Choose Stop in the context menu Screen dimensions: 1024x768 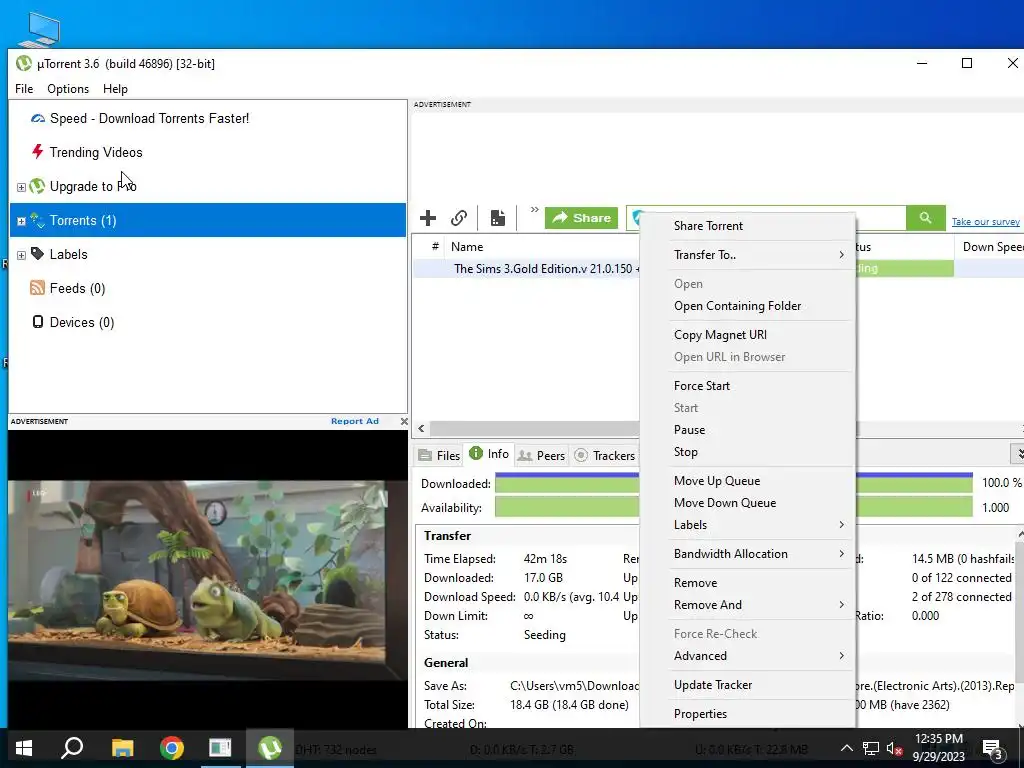click(x=760, y=452)
